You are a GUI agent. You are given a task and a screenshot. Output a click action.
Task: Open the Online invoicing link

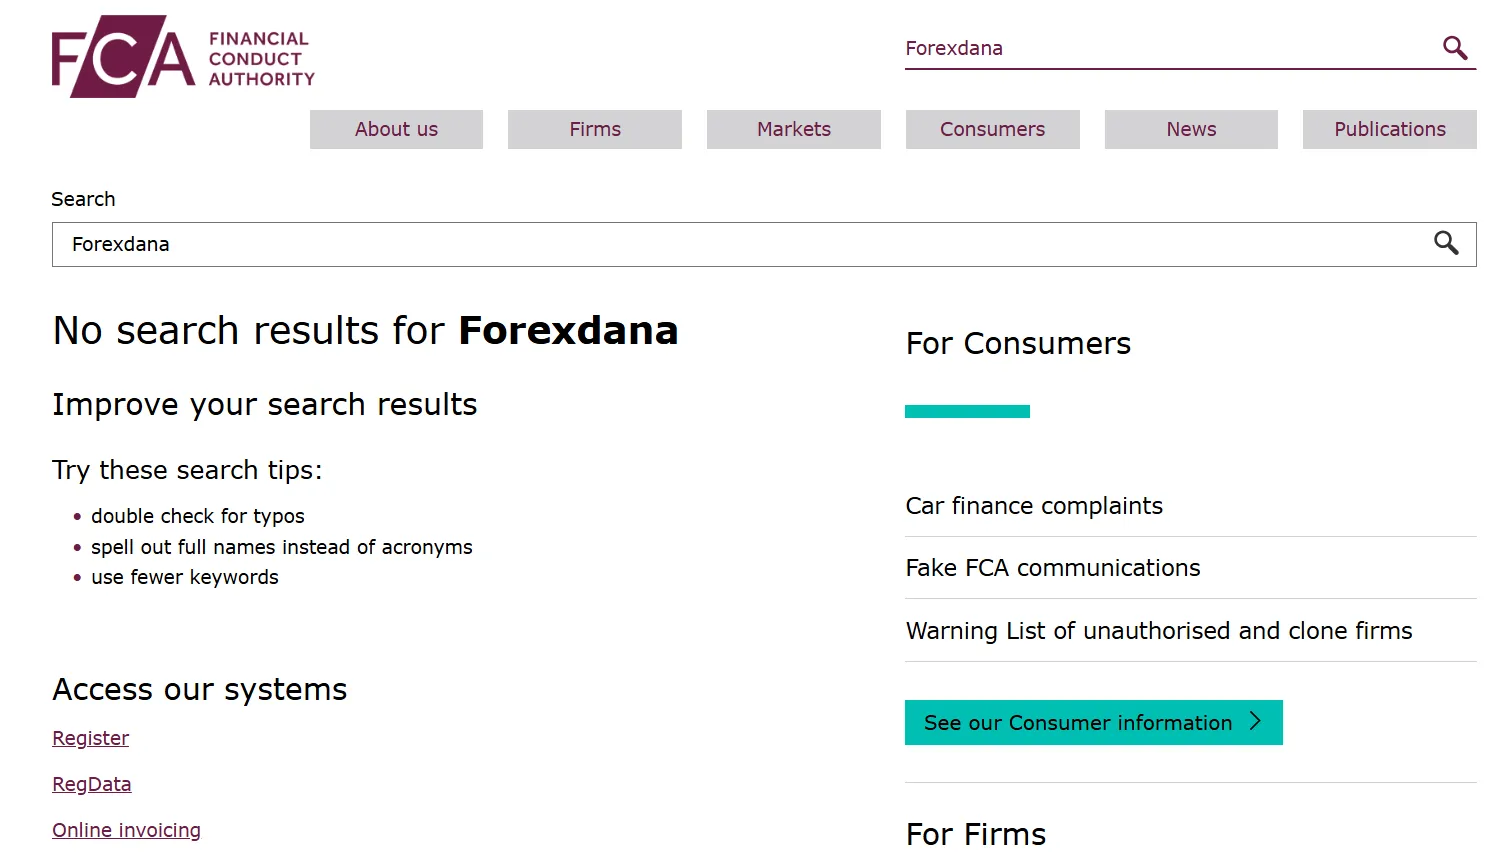pos(127,830)
